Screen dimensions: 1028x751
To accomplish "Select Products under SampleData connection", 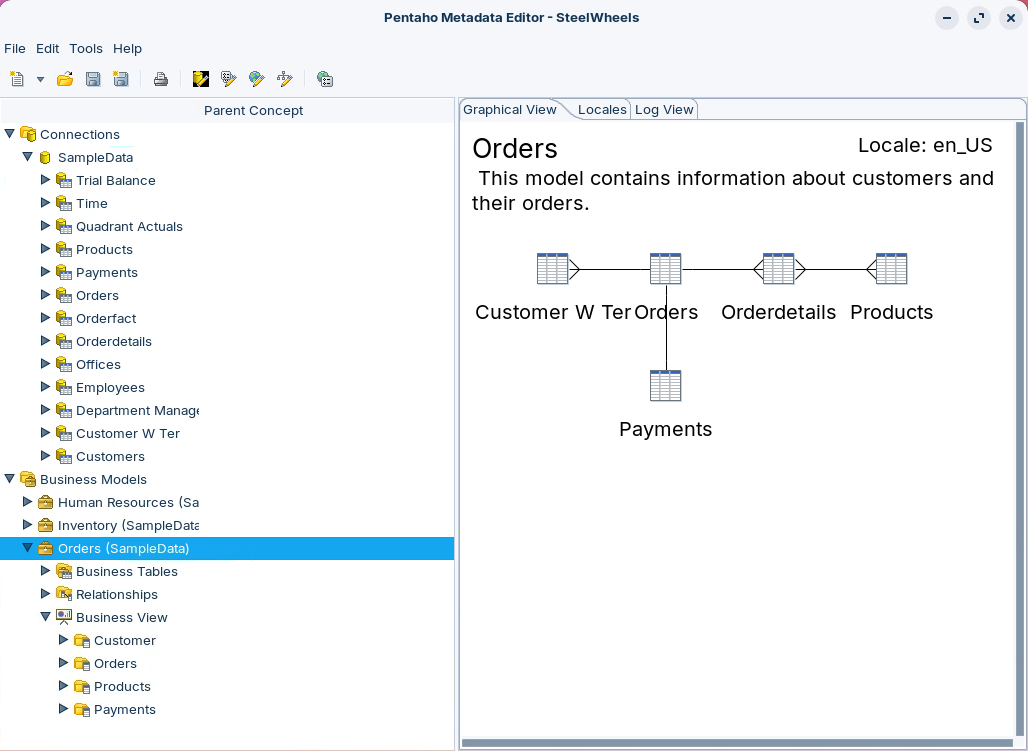I will [104, 249].
